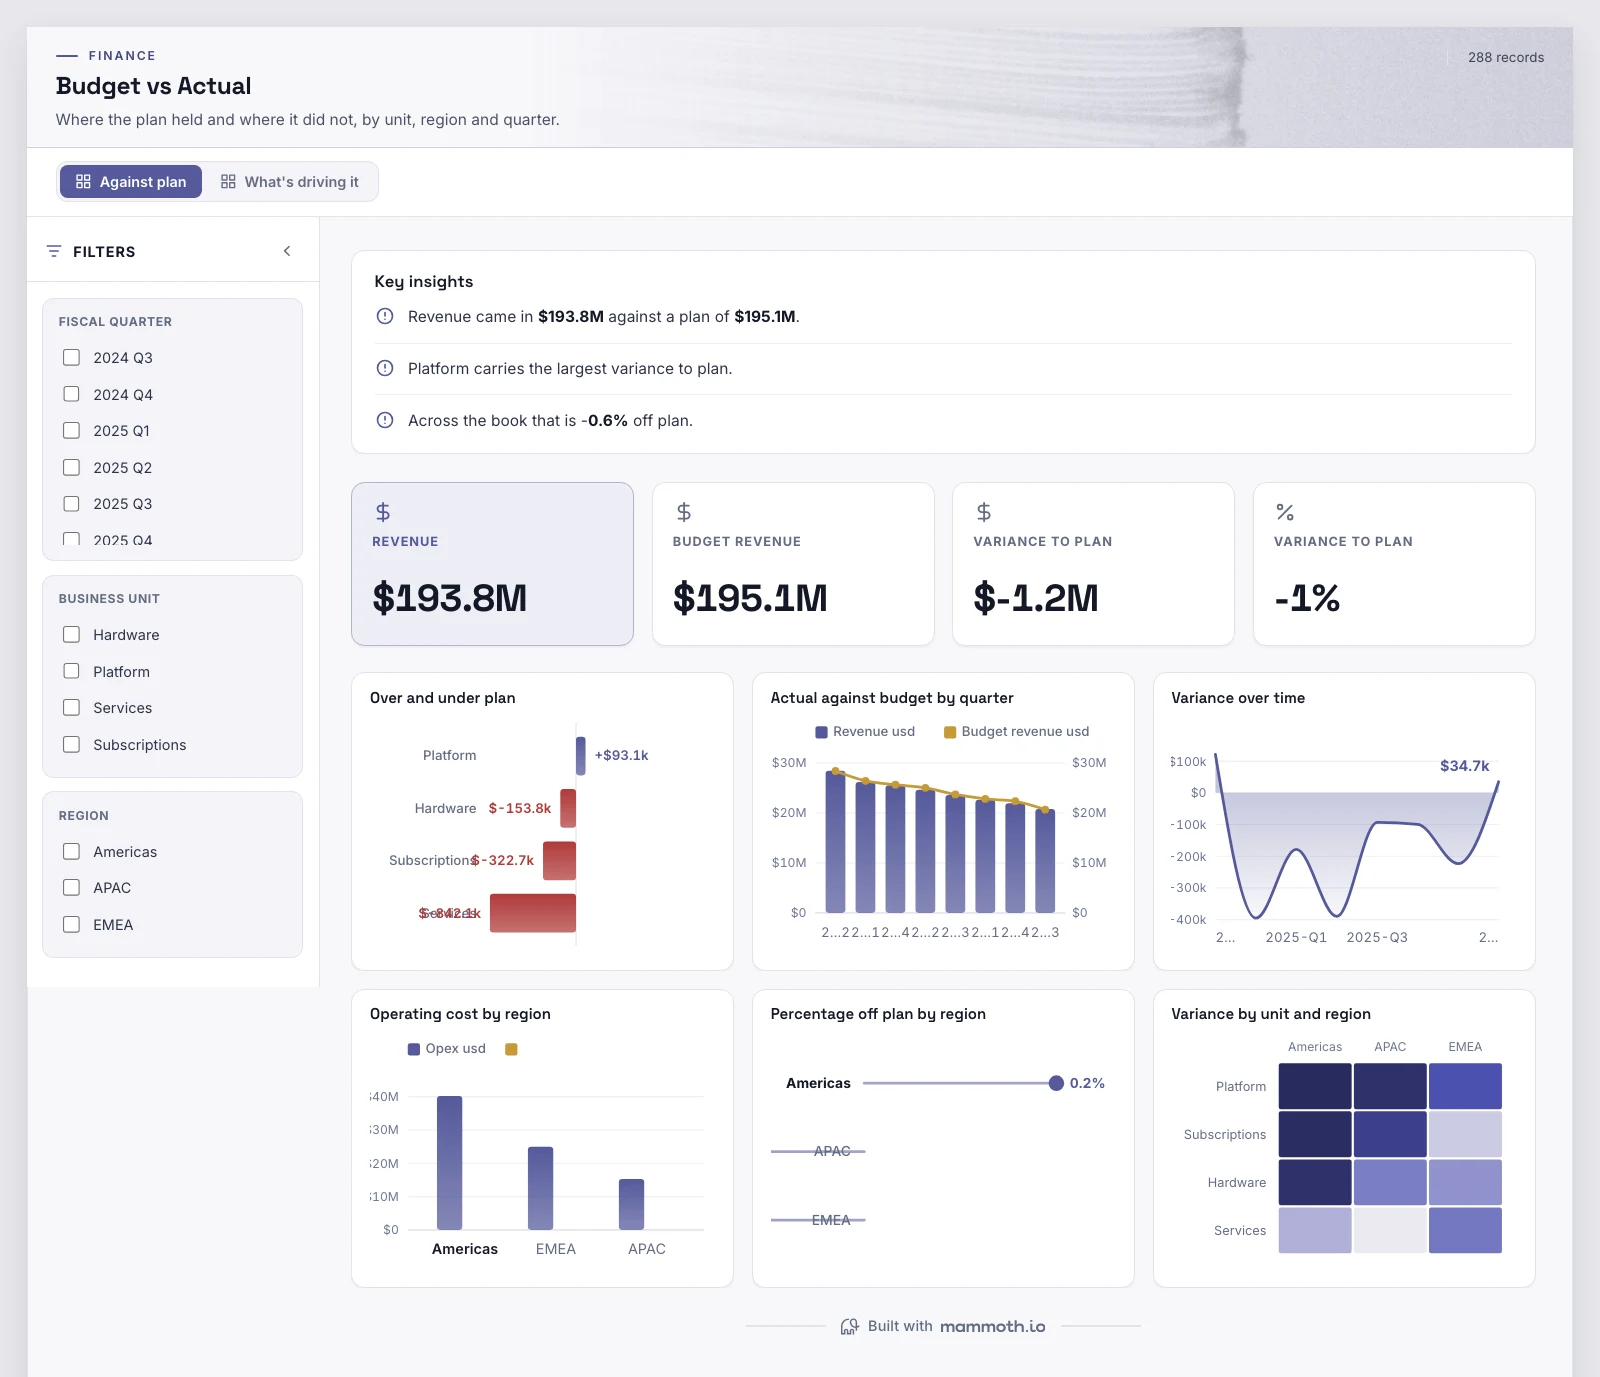Toggle Budget revenue usd legend swatch
This screenshot has height=1377, width=1600.
[950, 732]
